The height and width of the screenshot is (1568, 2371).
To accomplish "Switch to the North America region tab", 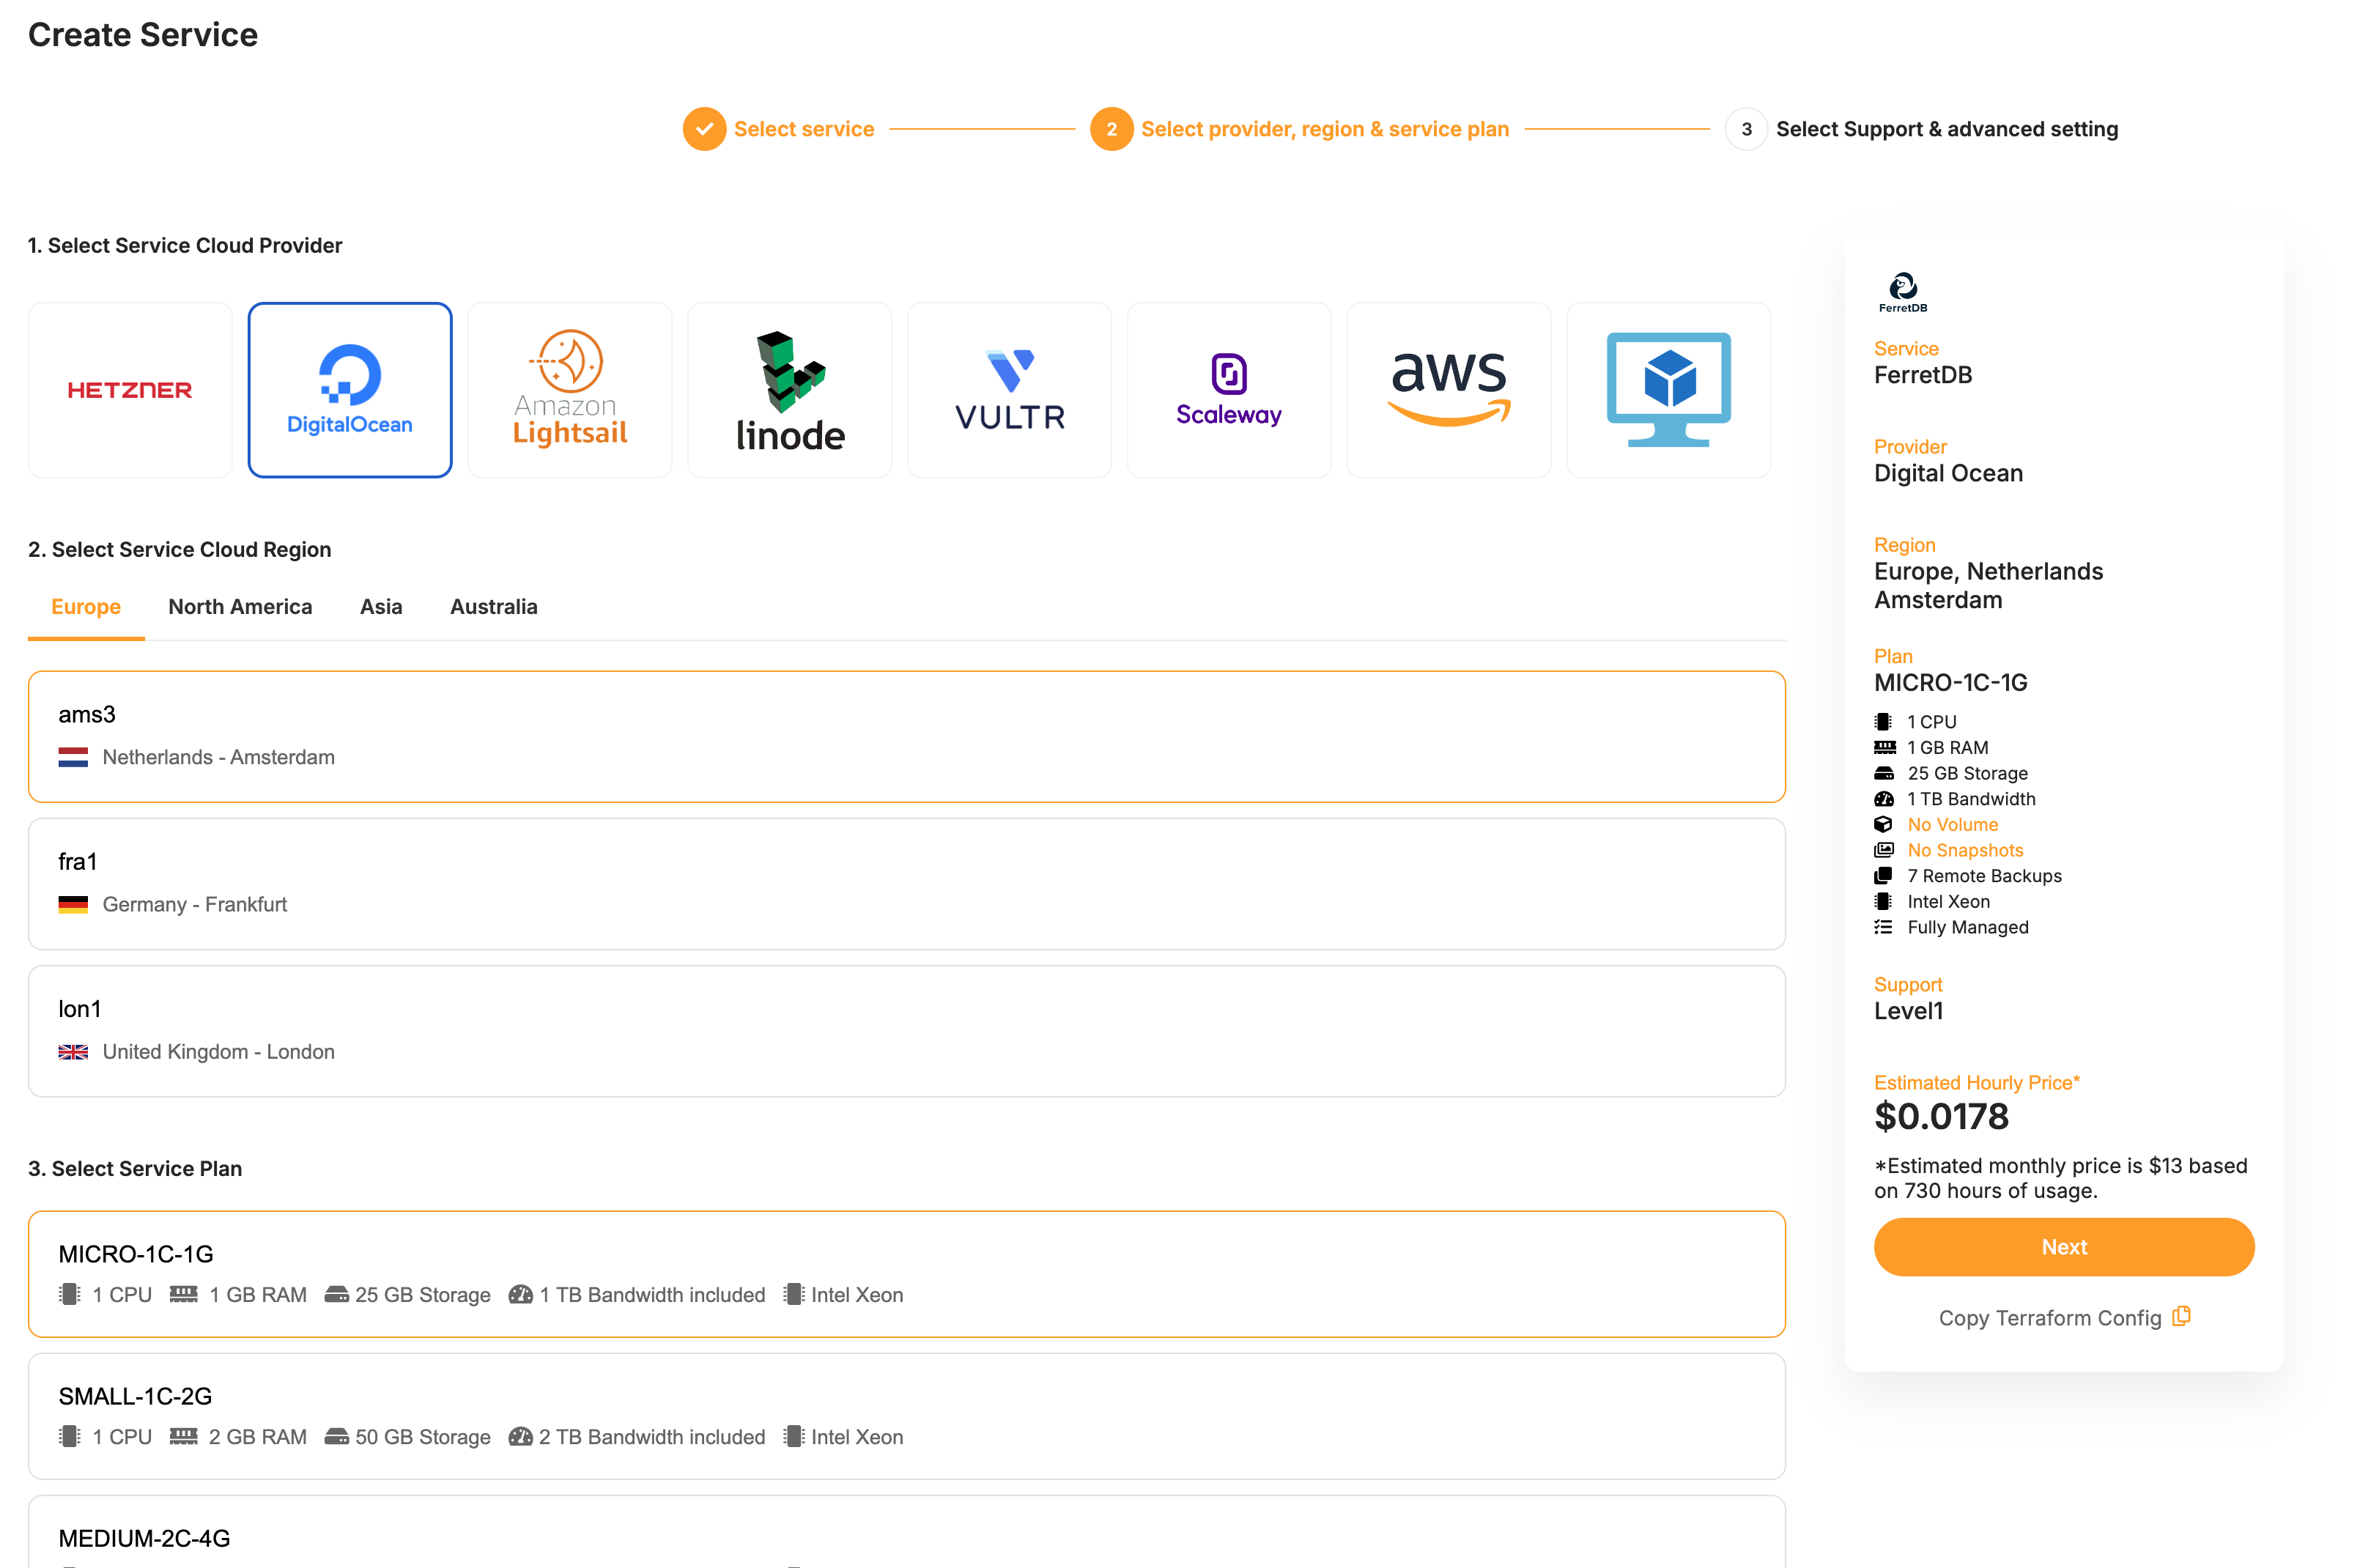I will coord(240,606).
